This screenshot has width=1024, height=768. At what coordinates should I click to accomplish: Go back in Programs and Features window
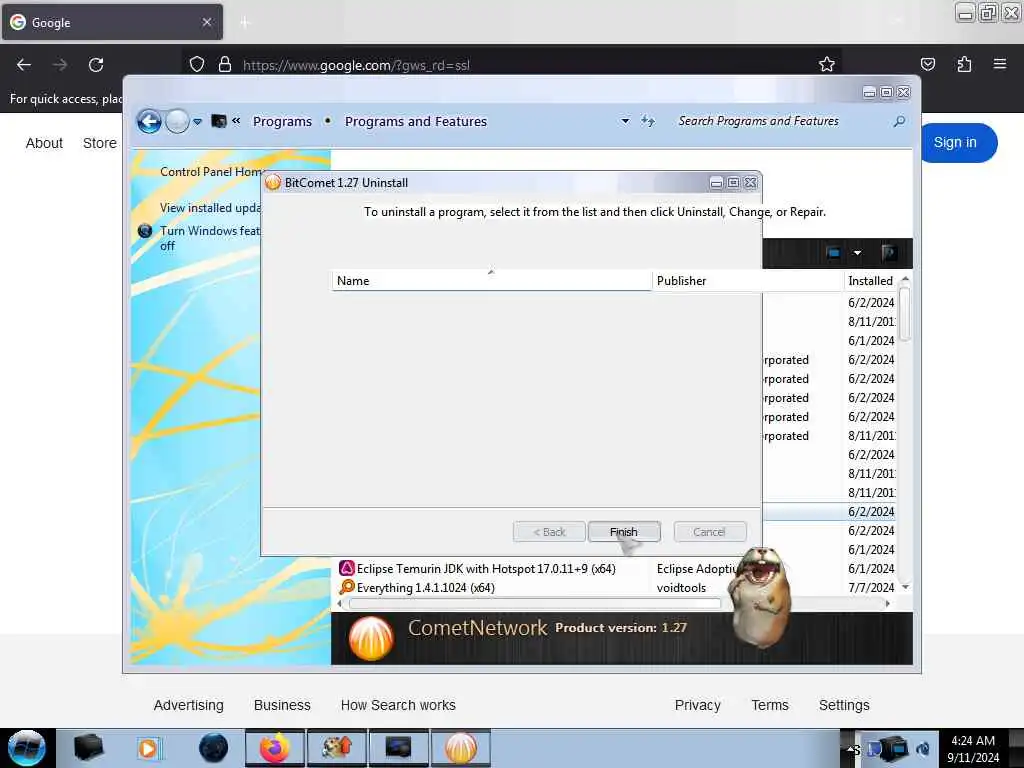(x=150, y=121)
